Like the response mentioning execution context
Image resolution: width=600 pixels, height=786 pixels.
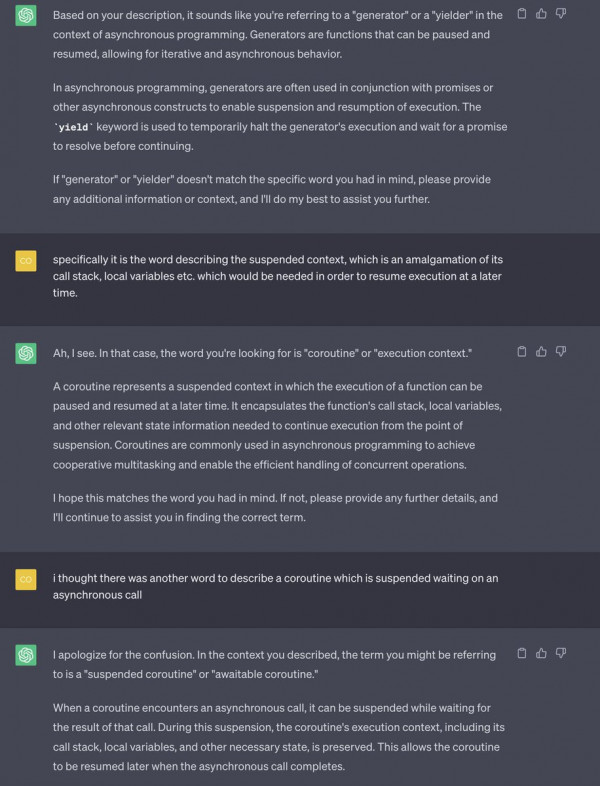(x=541, y=351)
